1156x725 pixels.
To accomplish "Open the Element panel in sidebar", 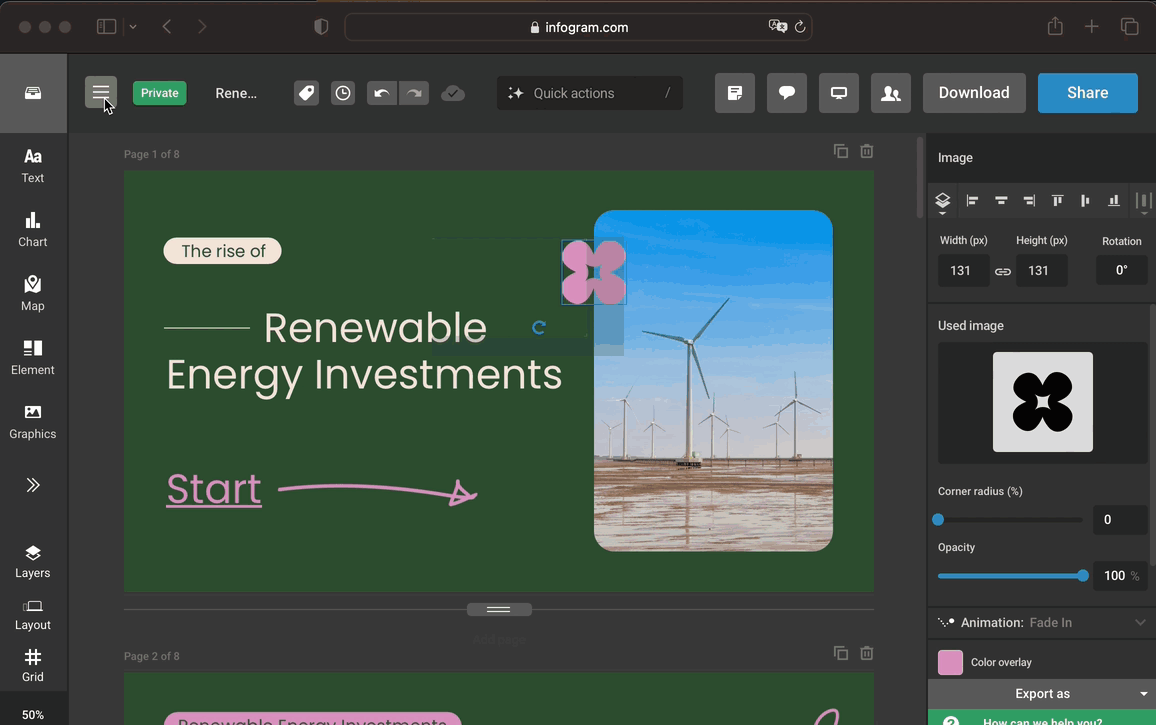I will pyautogui.click(x=32, y=358).
